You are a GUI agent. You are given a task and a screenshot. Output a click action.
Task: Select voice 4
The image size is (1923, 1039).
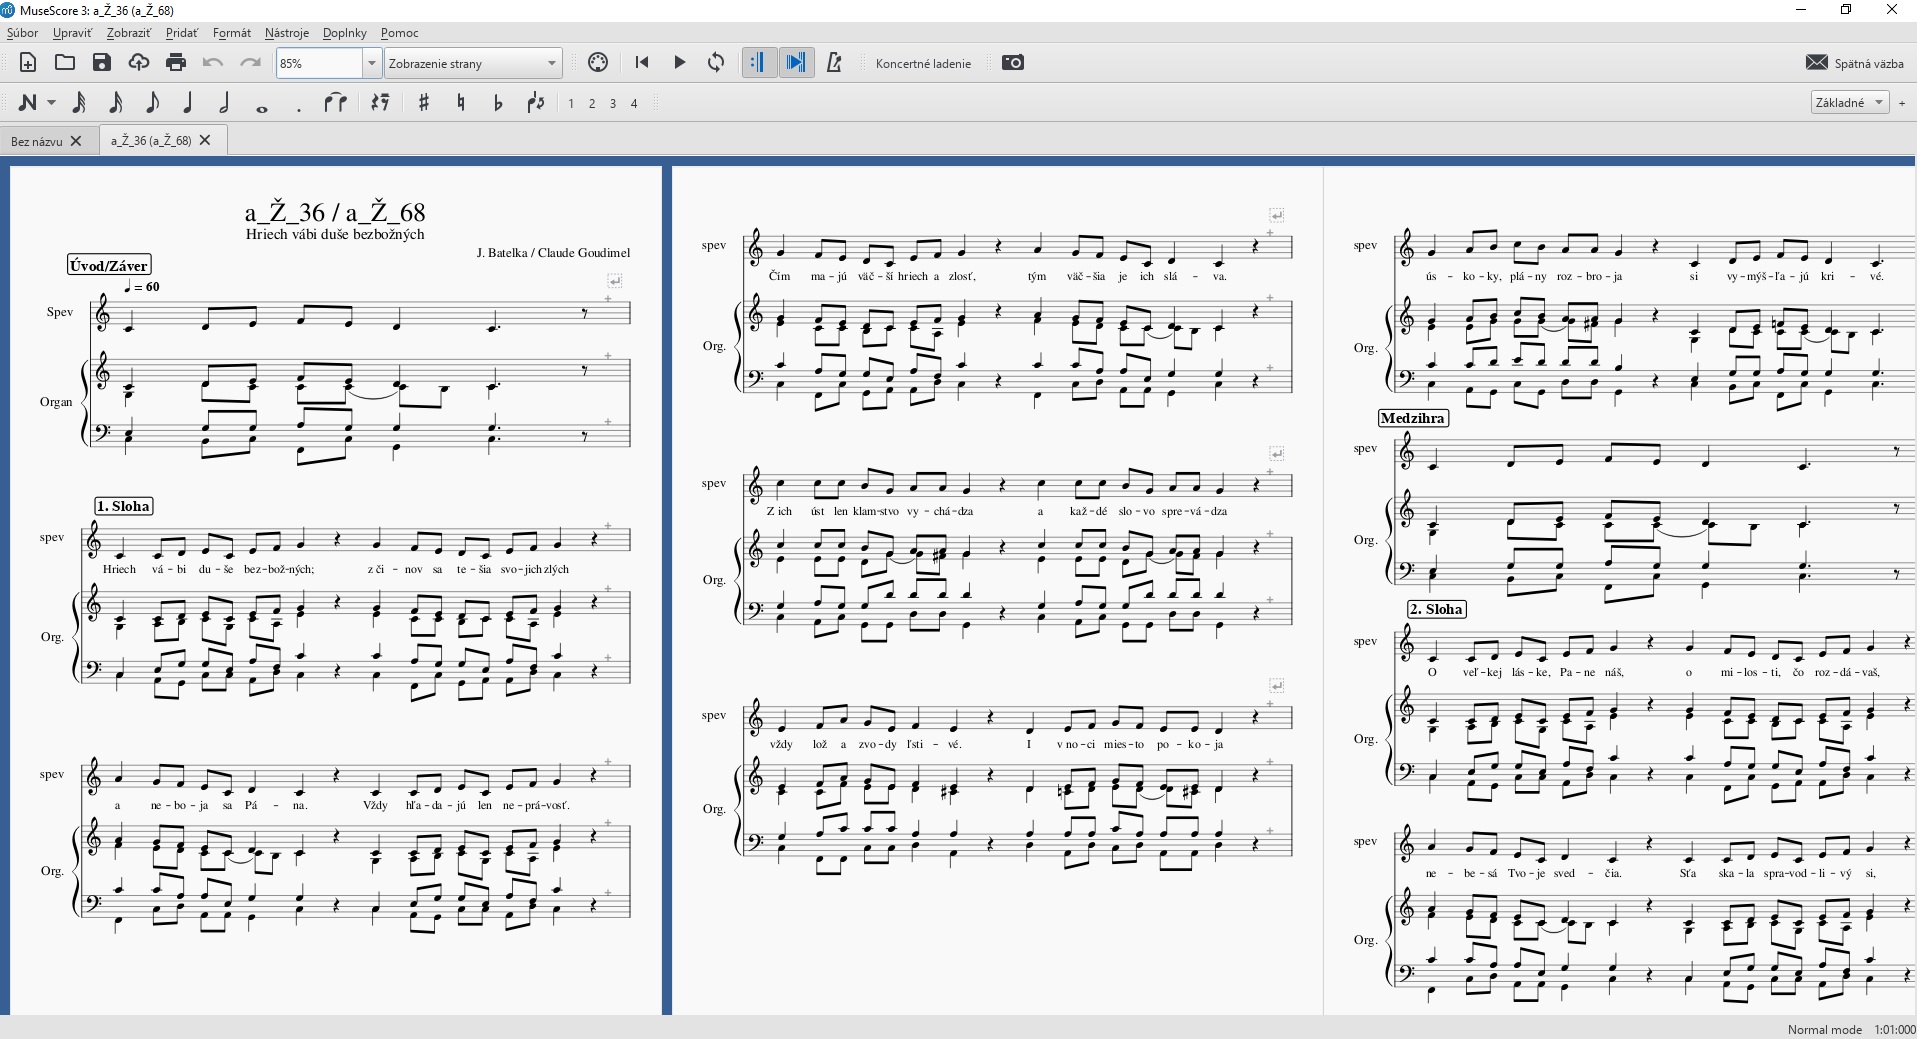634,104
